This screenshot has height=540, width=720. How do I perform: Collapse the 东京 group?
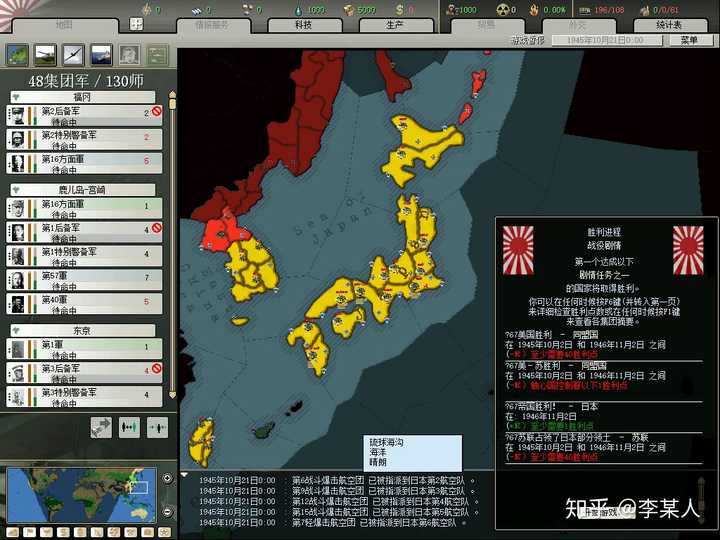point(17,330)
